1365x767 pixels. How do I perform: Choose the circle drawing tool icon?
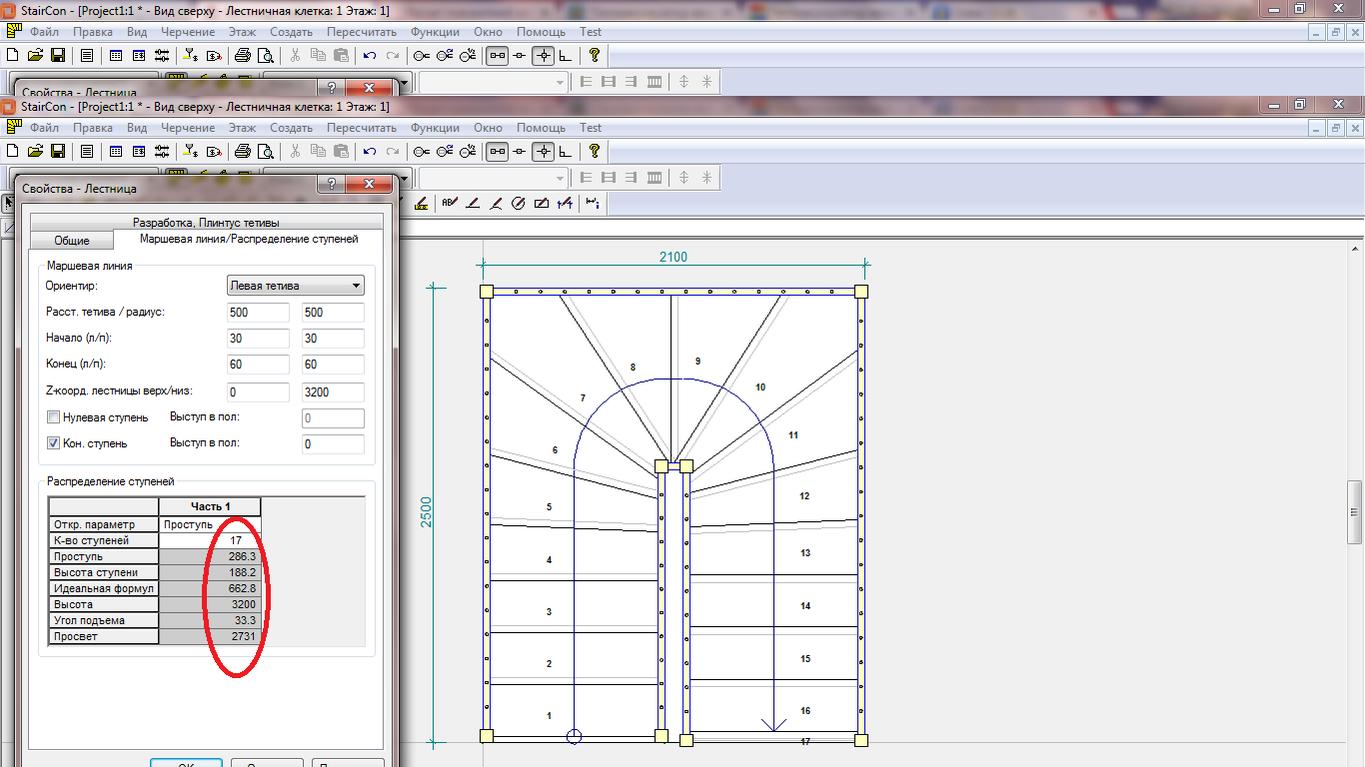(x=518, y=203)
